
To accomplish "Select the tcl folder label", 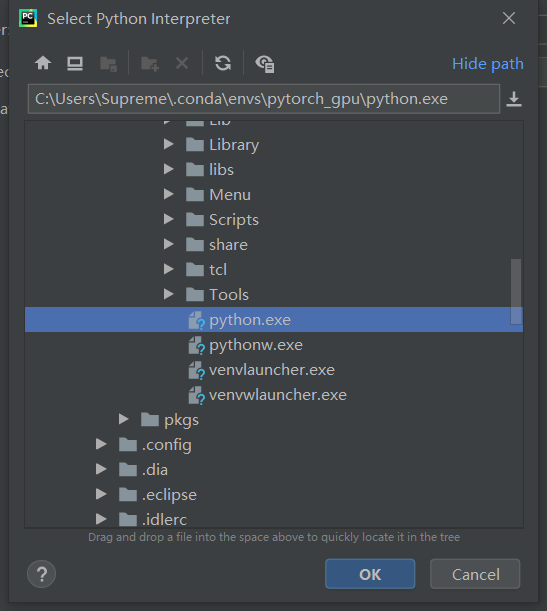I will 218,270.
